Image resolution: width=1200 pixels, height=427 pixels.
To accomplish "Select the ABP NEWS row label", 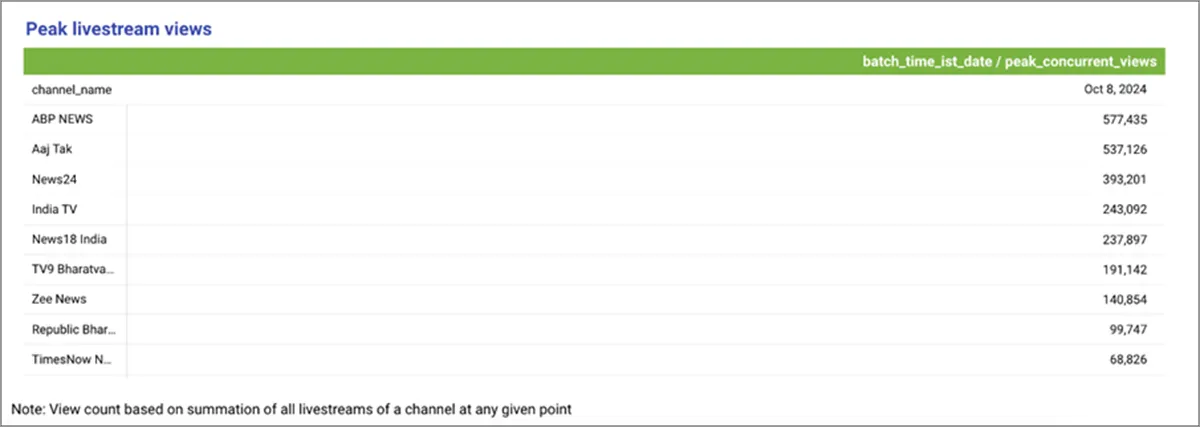I will 62,119.
